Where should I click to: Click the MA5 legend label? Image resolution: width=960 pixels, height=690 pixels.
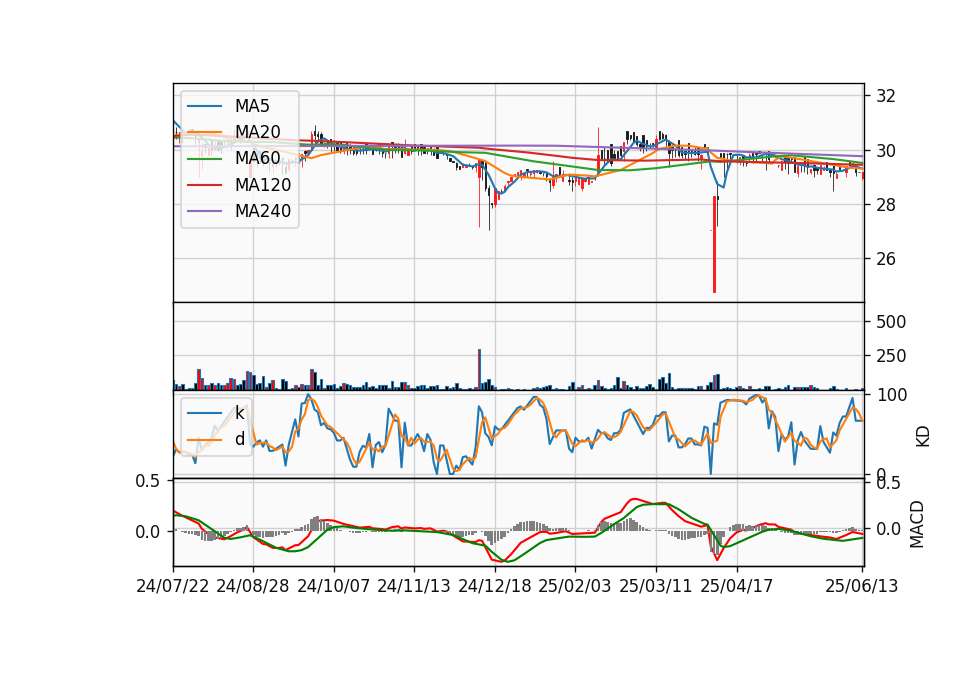click(x=252, y=106)
